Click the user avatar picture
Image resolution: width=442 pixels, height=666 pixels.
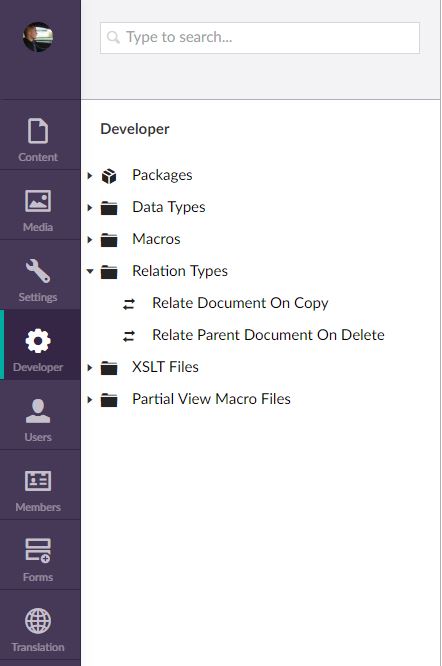[x=38, y=37]
